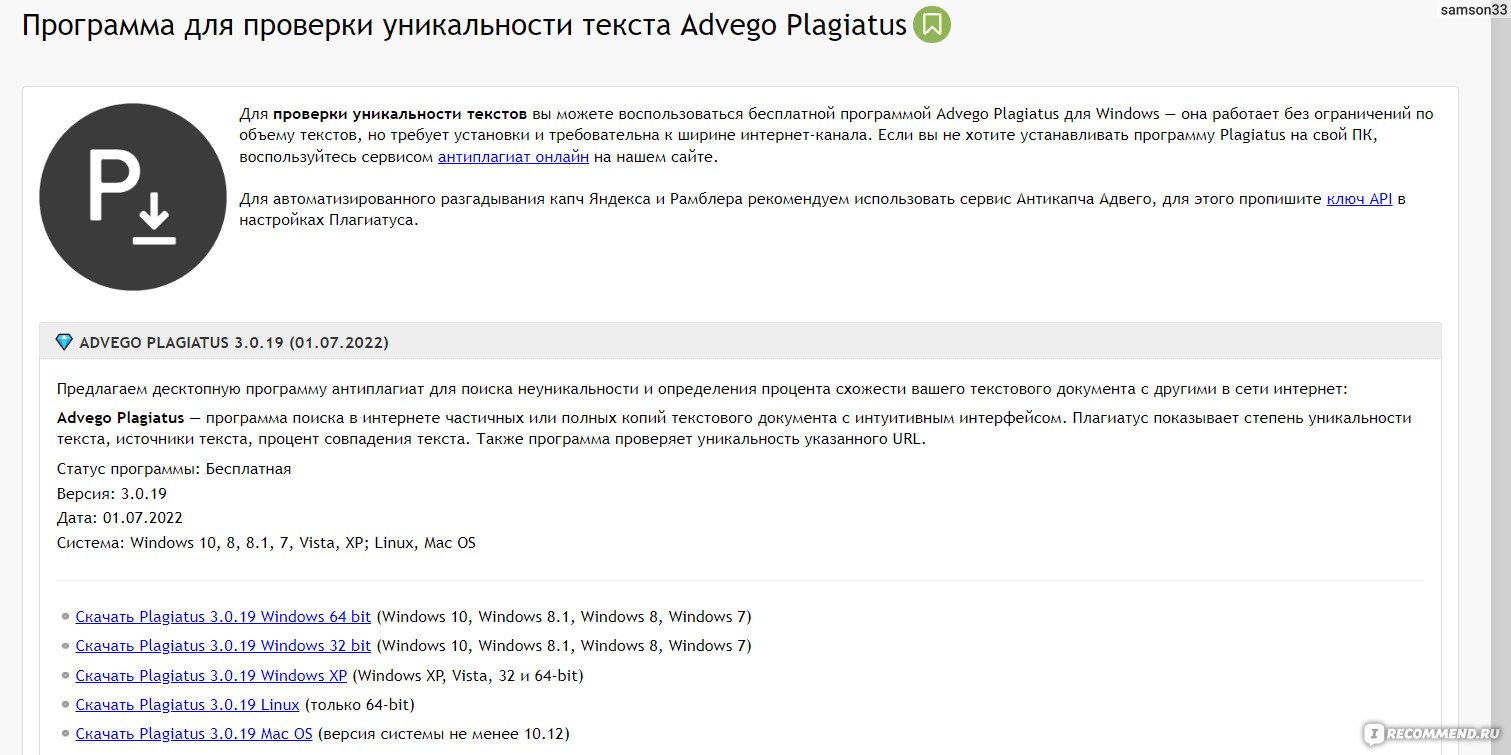The image size is (1511, 755).
Task: Click the diamond icon before ADVEGO PLAGIATUS 3.0.19
Action: (x=64, y=342)
